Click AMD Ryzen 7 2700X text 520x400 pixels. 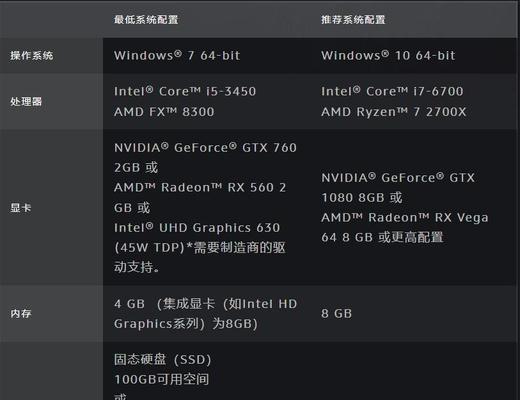[394, 112]
